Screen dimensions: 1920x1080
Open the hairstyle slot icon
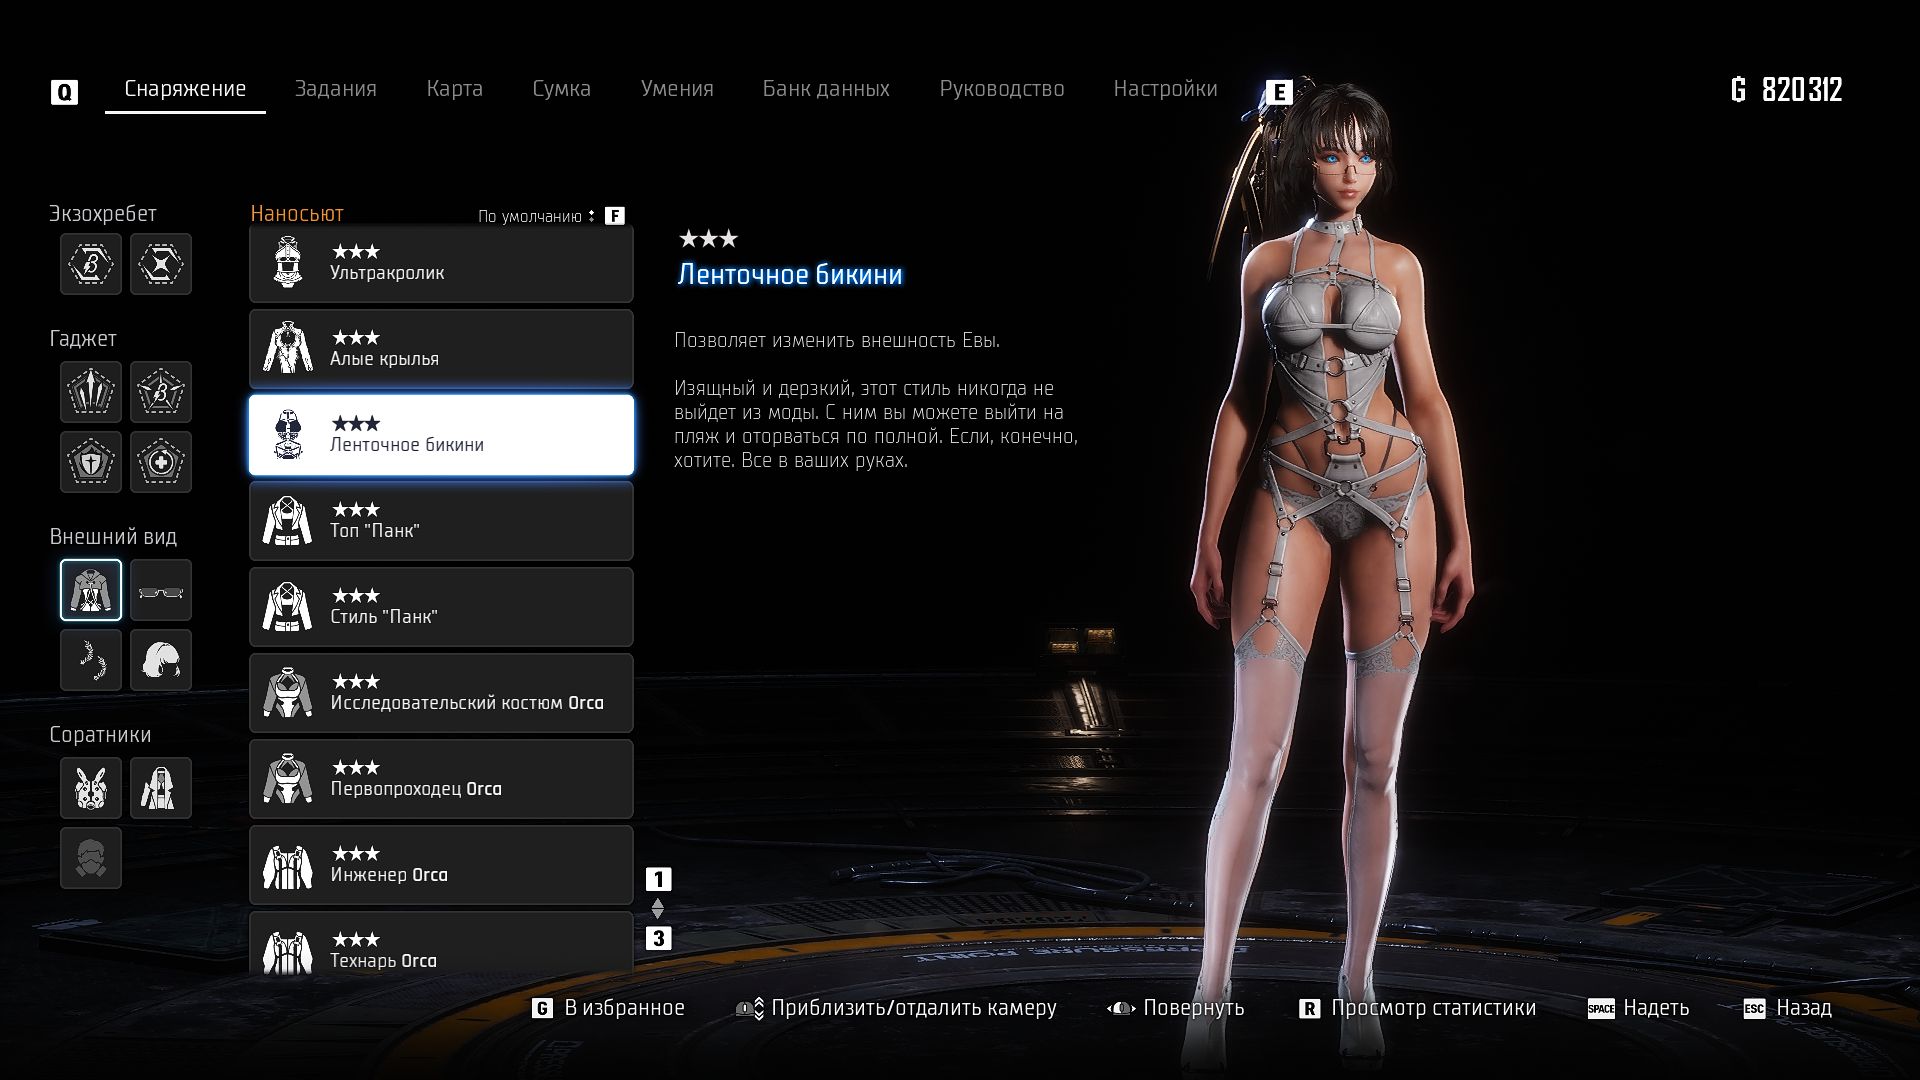point(160,660)
